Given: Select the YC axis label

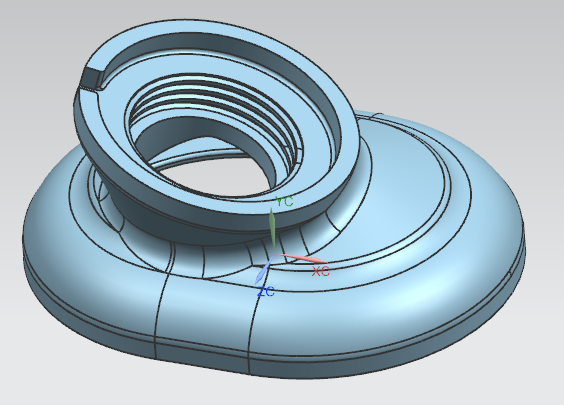Looking at the screenshot, I should tap(284, 202).
